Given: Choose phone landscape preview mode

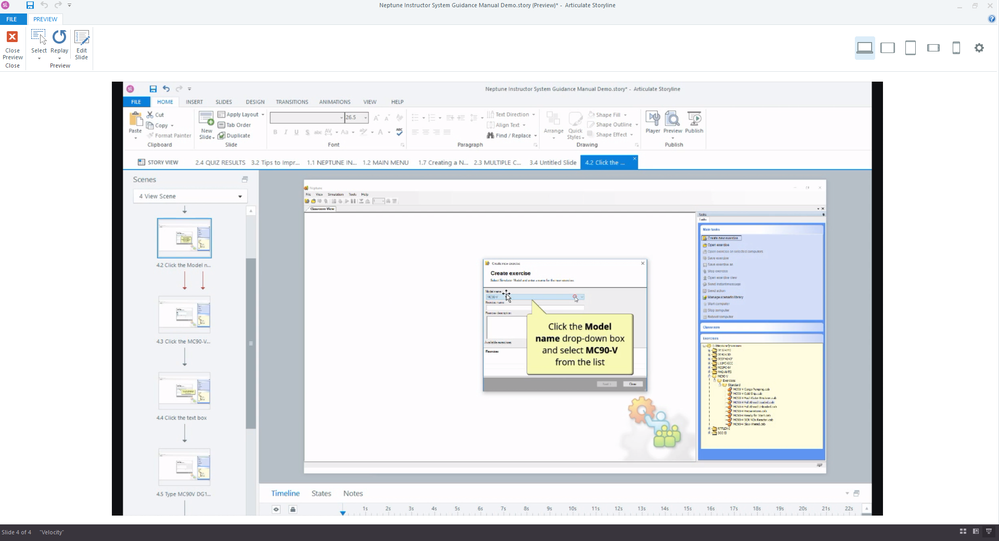Looking at the screenshot, I should click(934, 48).
